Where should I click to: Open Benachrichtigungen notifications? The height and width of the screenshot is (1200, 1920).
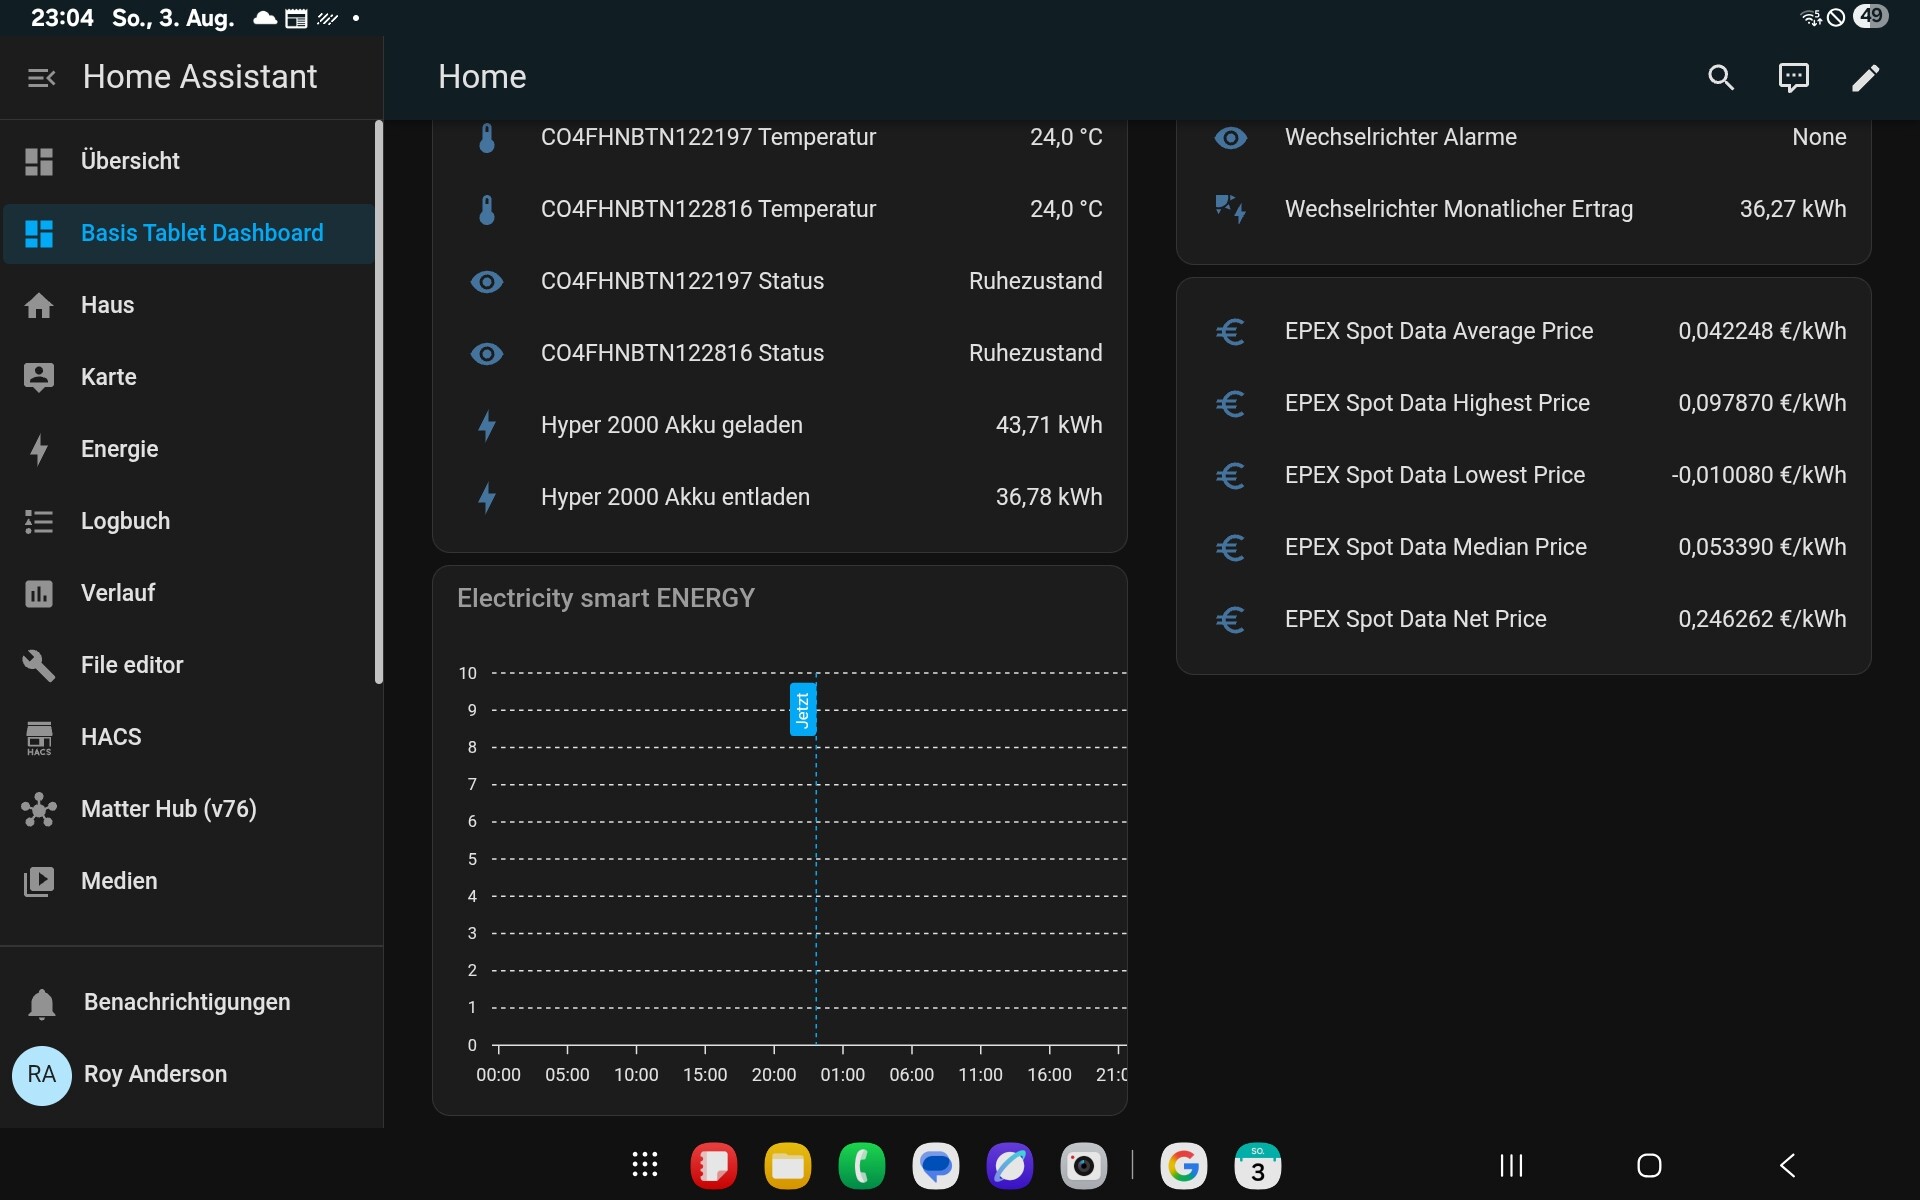coord(186,1002)
